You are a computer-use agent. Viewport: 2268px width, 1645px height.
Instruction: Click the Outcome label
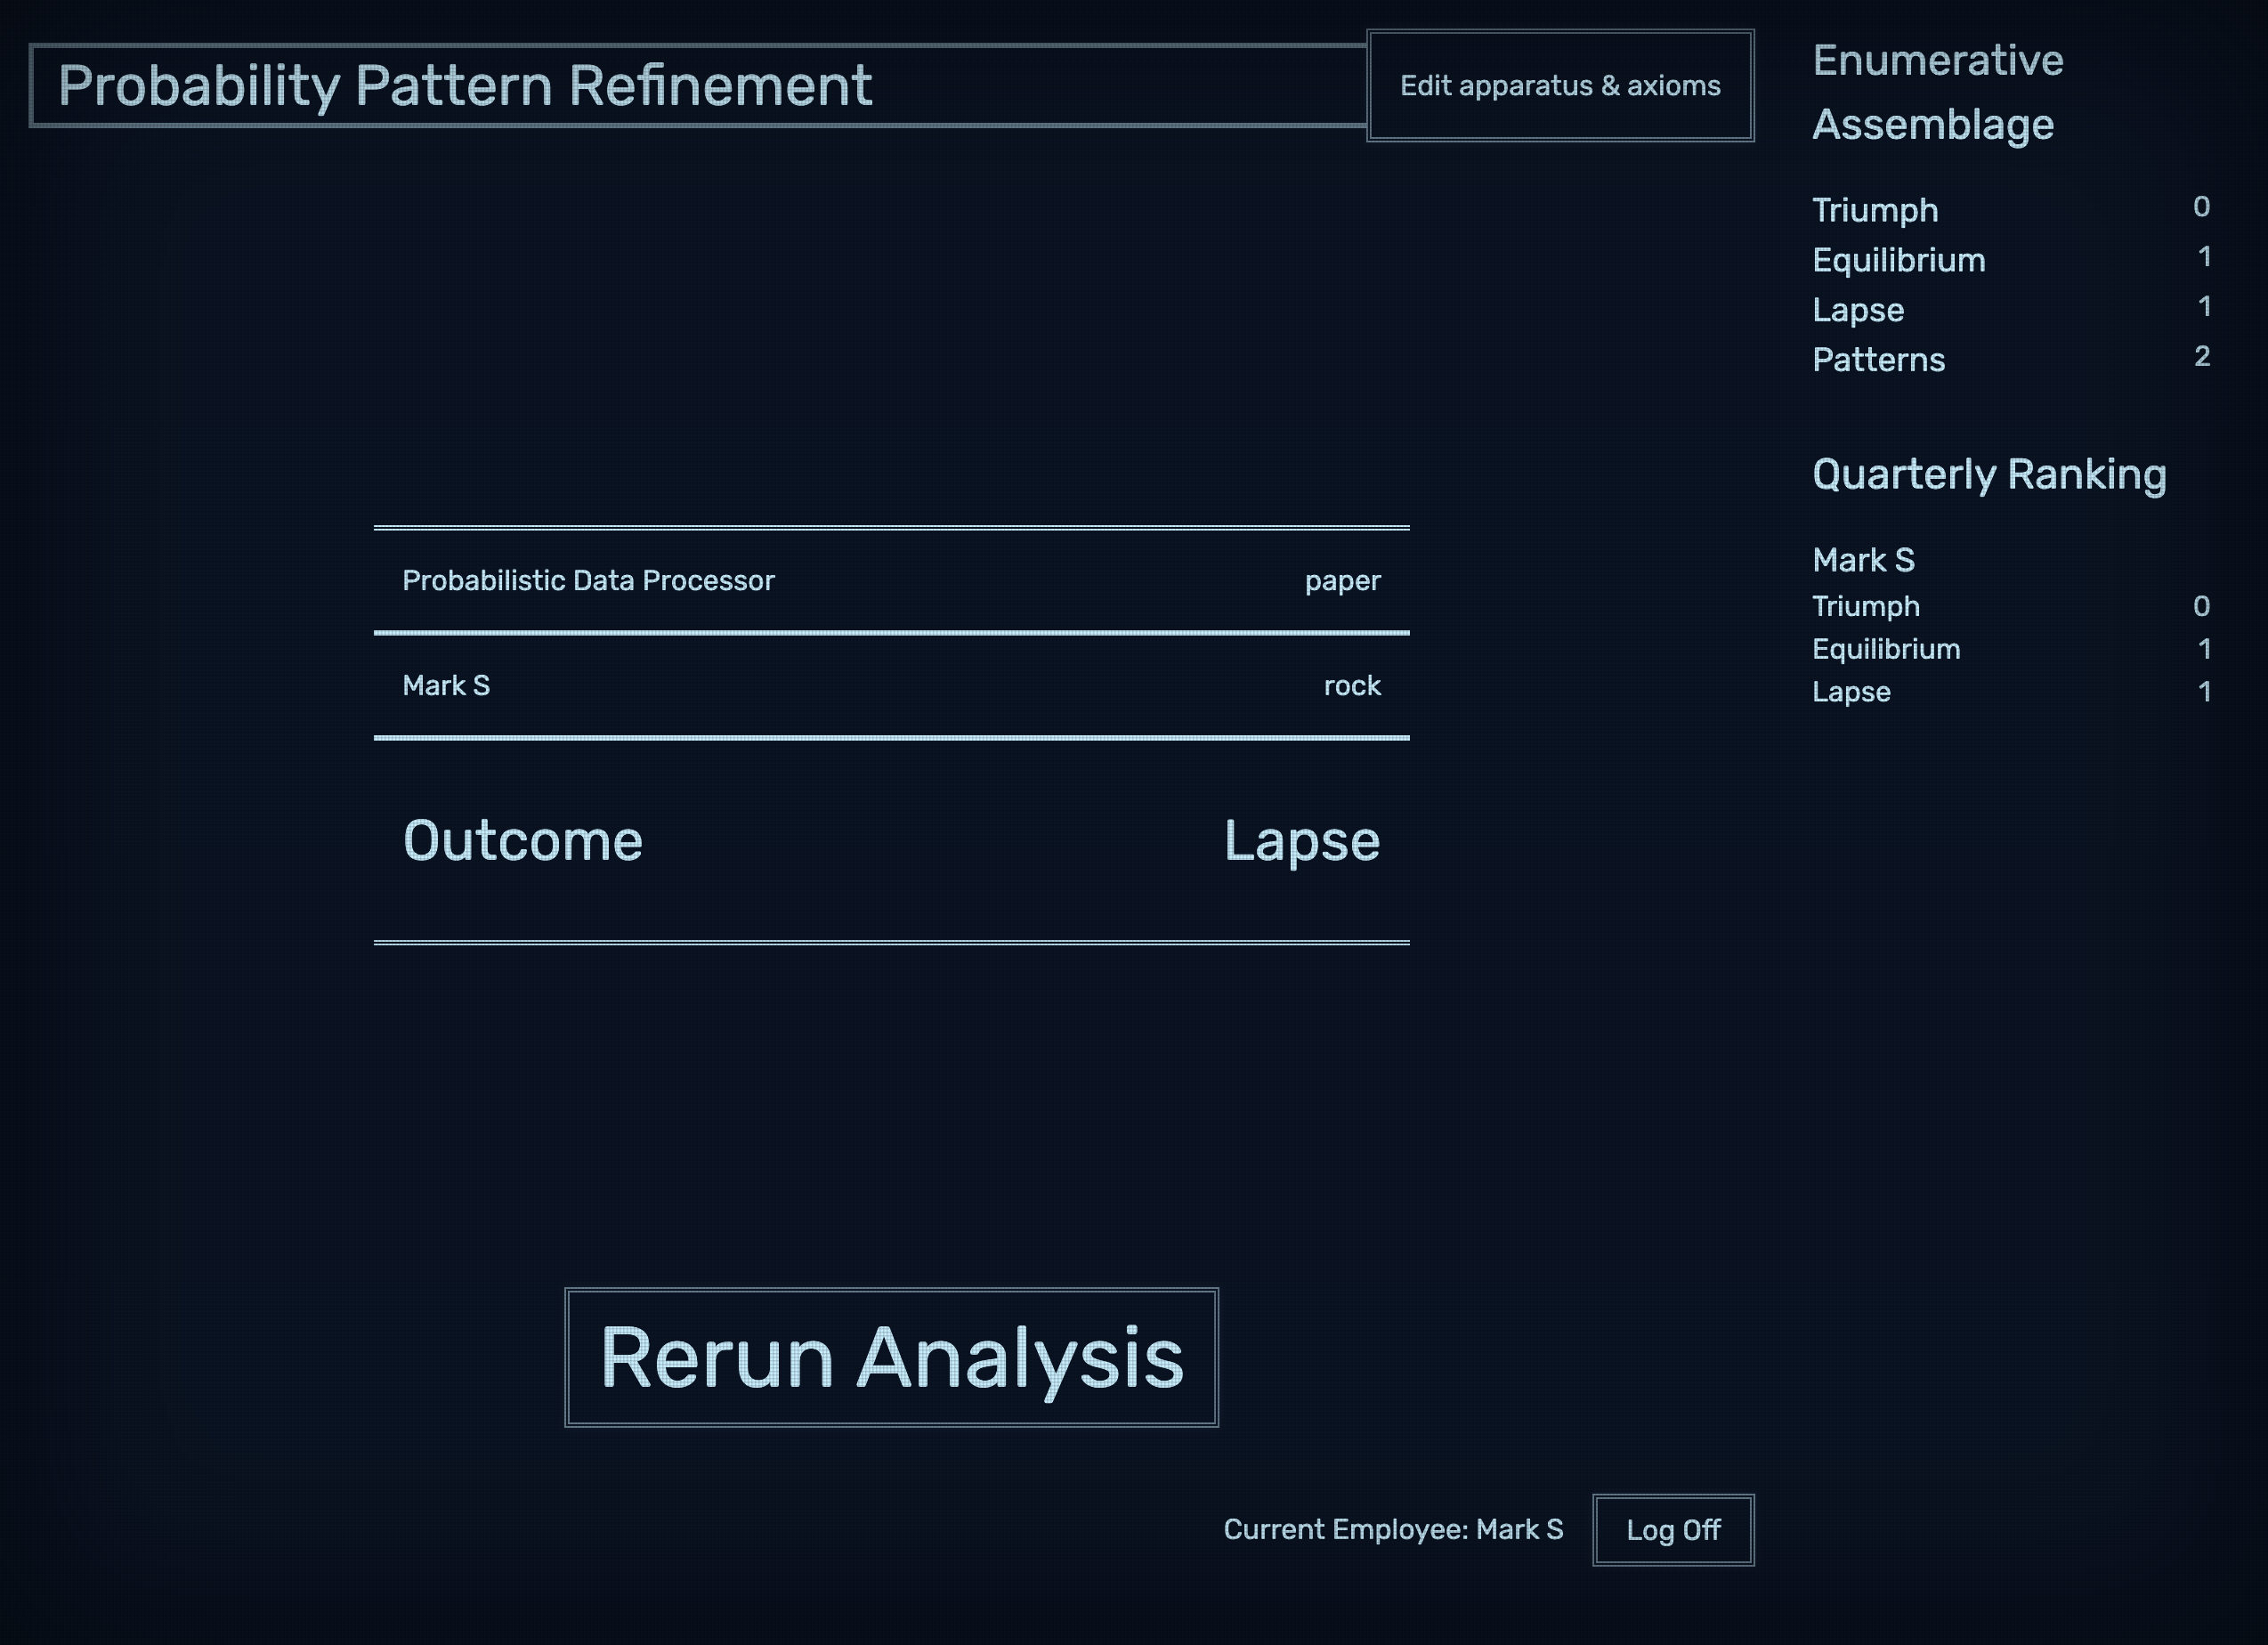(x=522, y=840)
